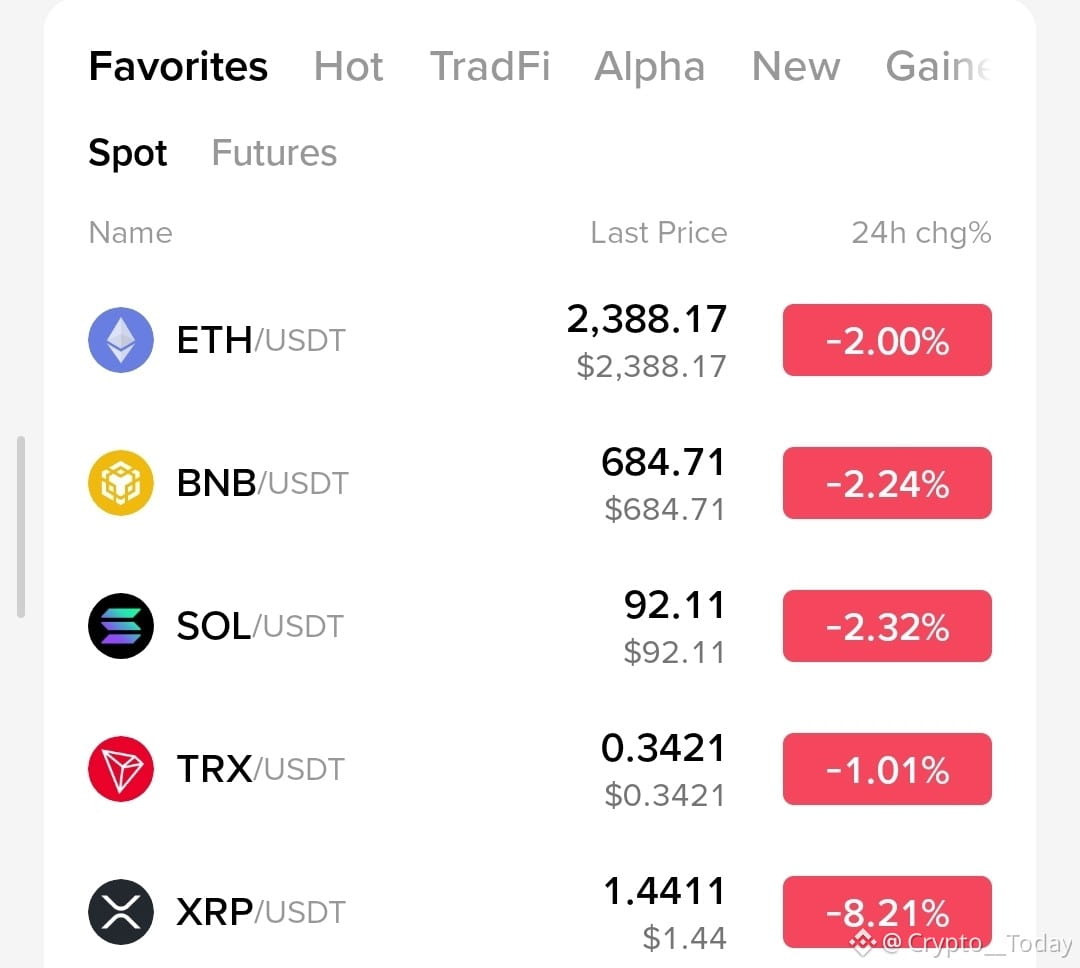Select the Alpha tab

[650, 67]
